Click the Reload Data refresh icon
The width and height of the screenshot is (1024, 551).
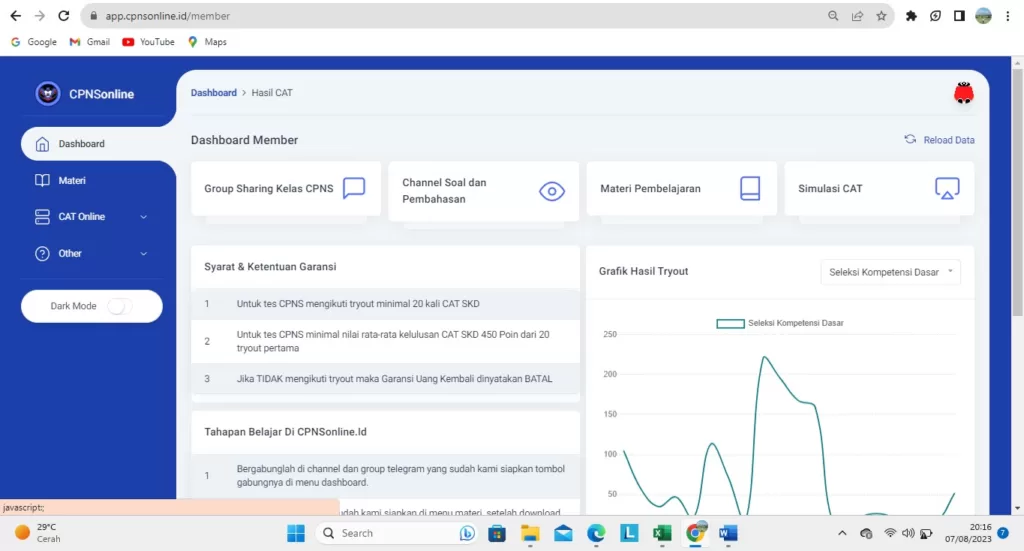click(x=910, y=140)
